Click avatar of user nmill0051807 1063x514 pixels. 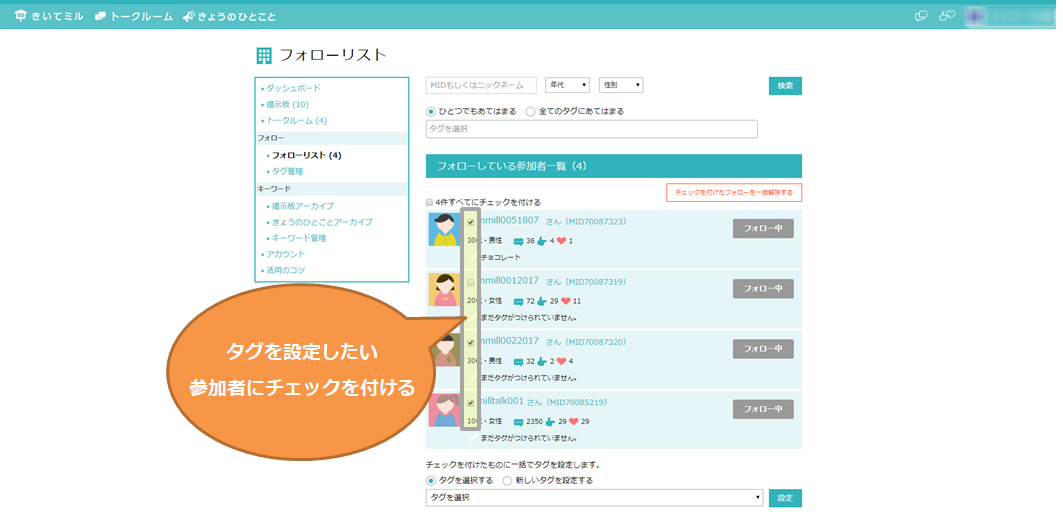[x=443, y=229]
